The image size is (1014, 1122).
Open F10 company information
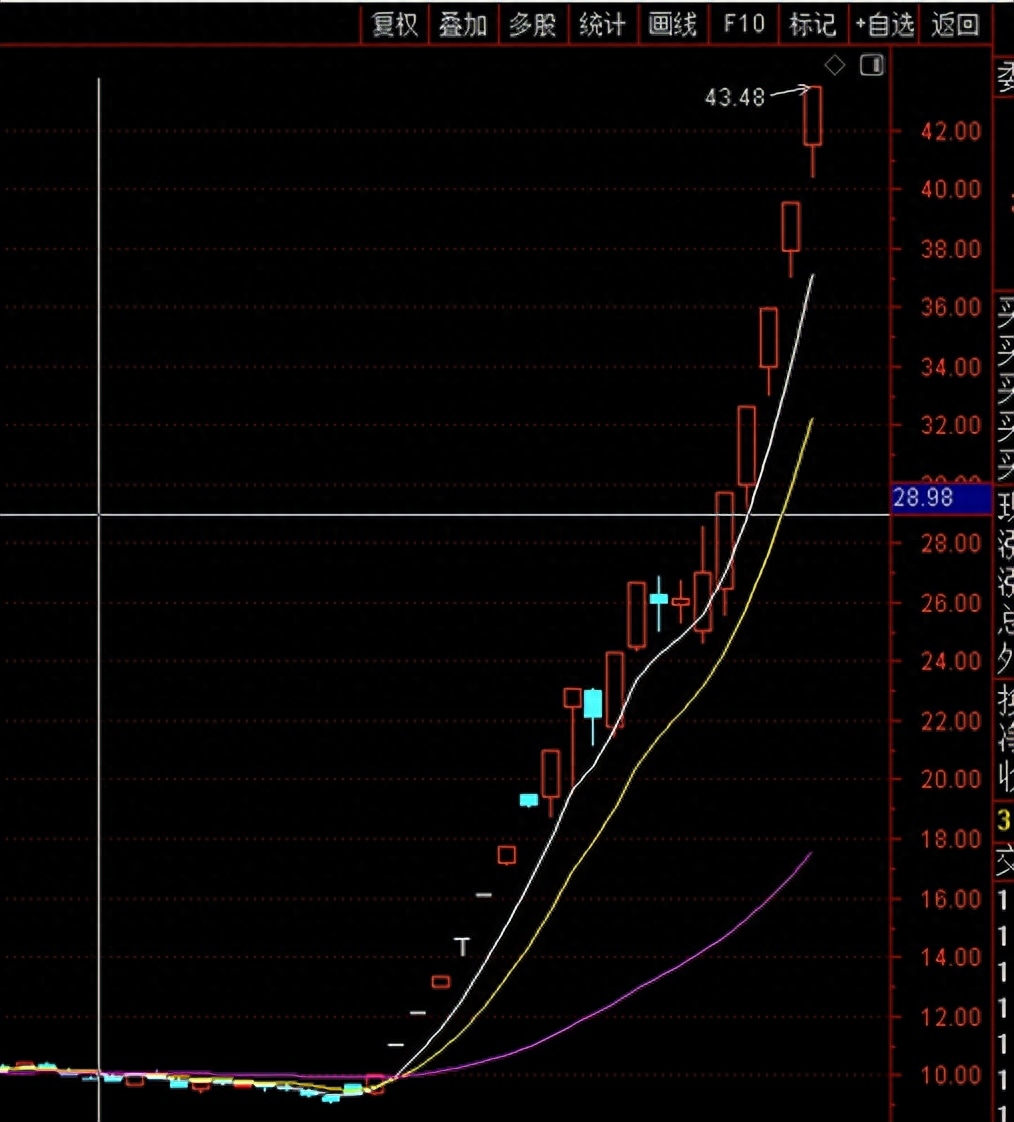[744, 25]
